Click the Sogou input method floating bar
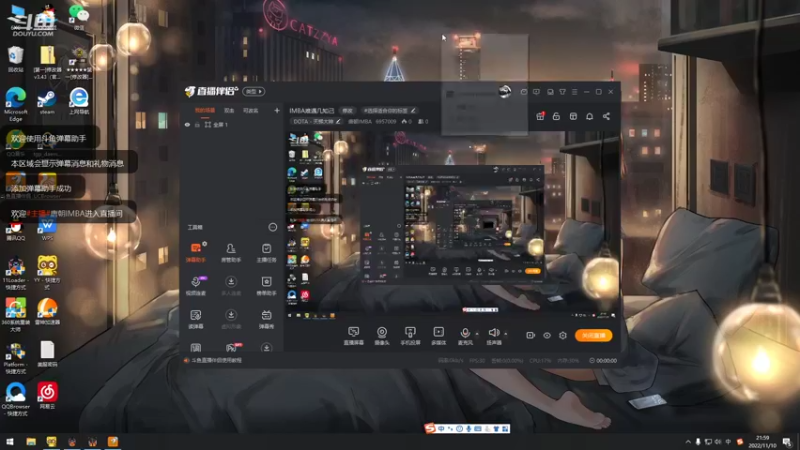 point(467,429)
